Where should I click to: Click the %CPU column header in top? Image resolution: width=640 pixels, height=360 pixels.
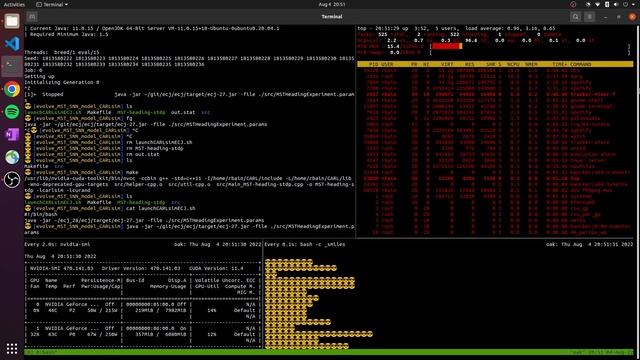pyautogui.click(x=513, y=64)
